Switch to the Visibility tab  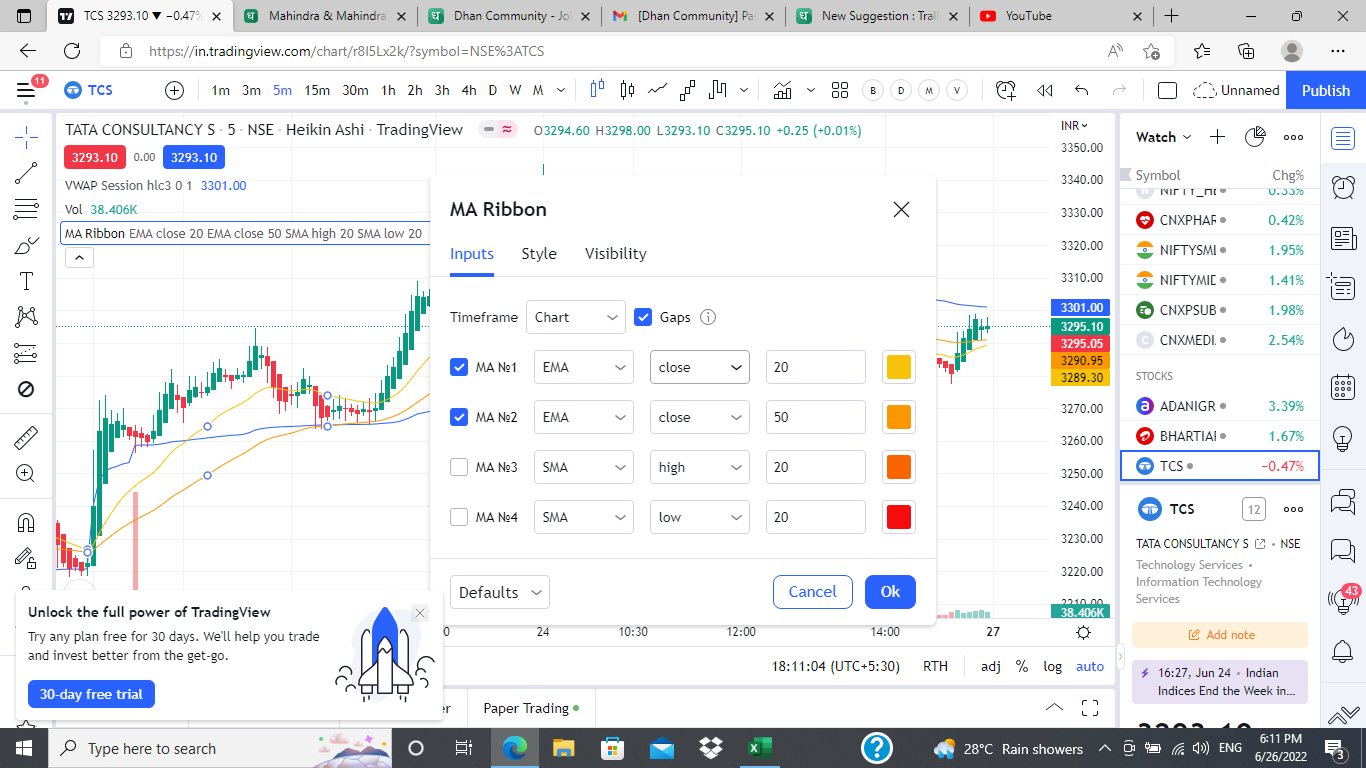pos(615,254)
